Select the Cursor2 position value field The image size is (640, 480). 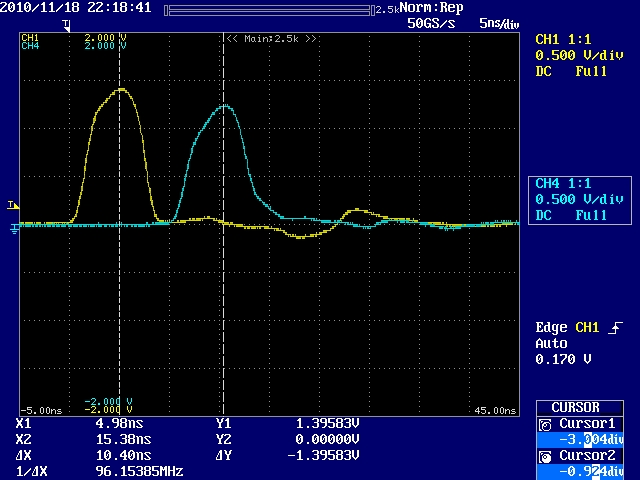coord(593,469)
